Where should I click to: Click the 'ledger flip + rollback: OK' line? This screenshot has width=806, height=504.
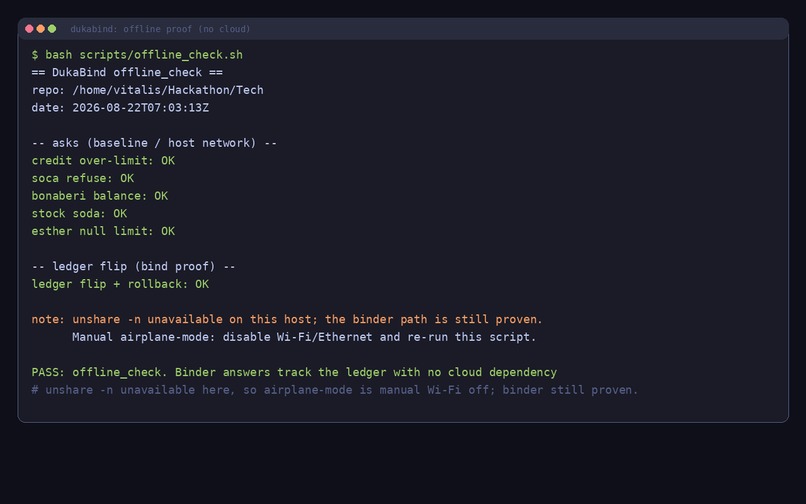[120, 284]
